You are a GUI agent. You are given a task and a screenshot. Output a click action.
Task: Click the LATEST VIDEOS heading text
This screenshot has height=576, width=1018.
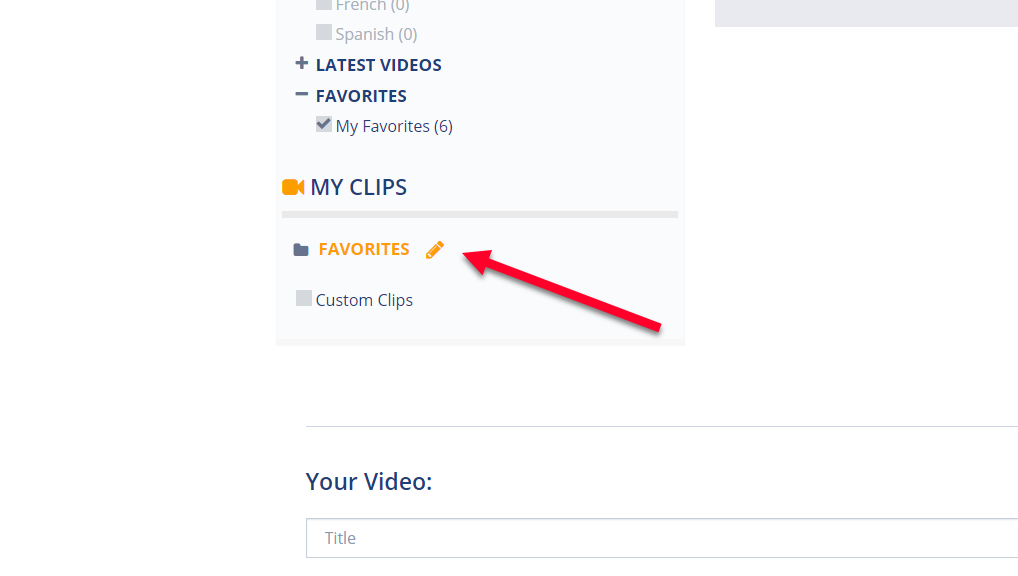click(x=379, y=65)
